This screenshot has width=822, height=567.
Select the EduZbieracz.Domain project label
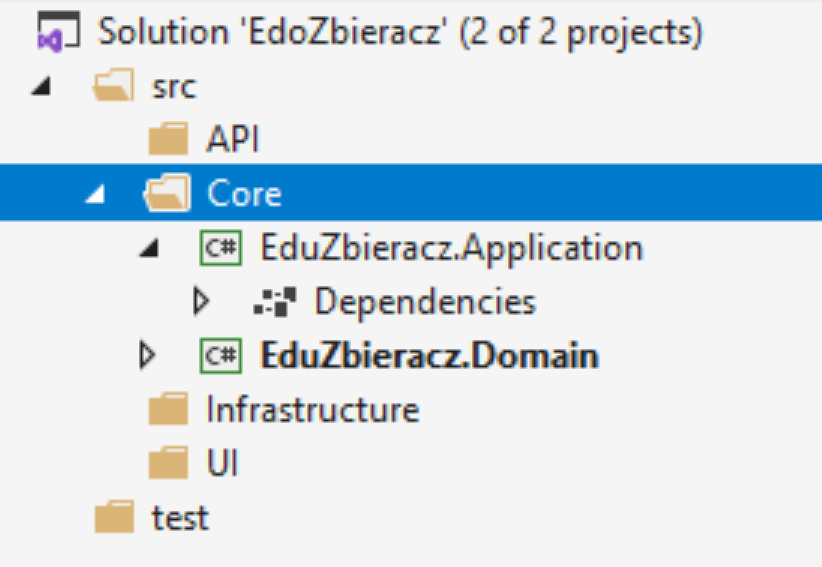point(429,355)
